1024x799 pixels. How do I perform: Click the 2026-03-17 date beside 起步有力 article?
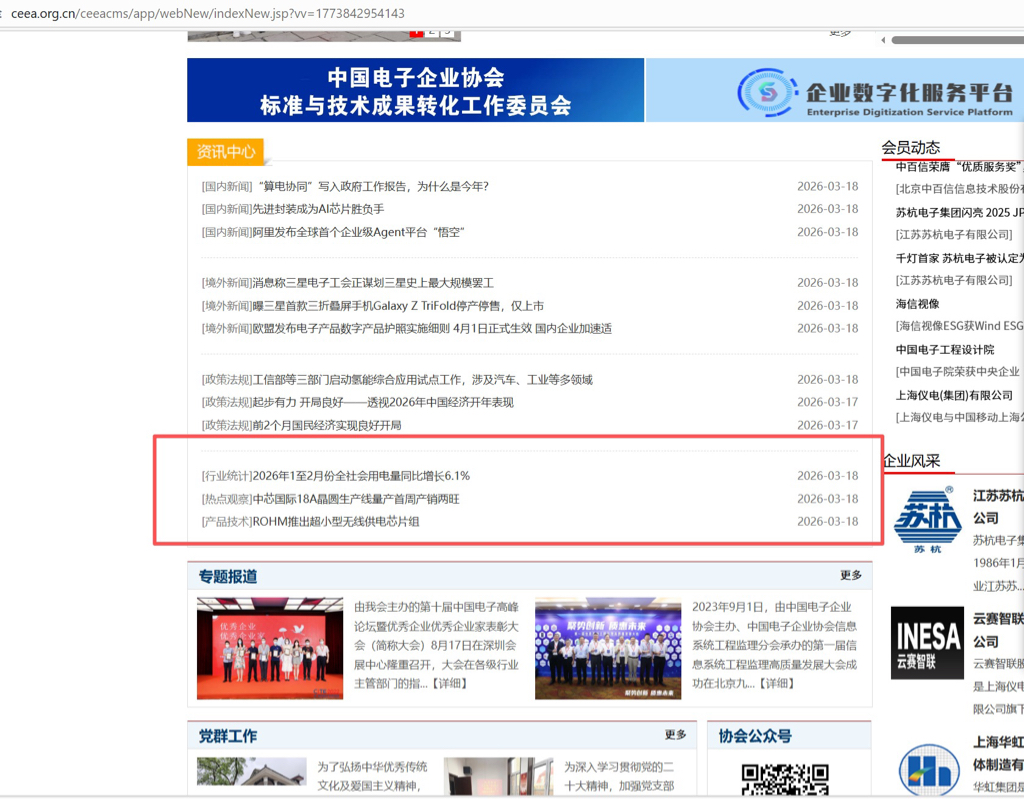tap(827, 402)
